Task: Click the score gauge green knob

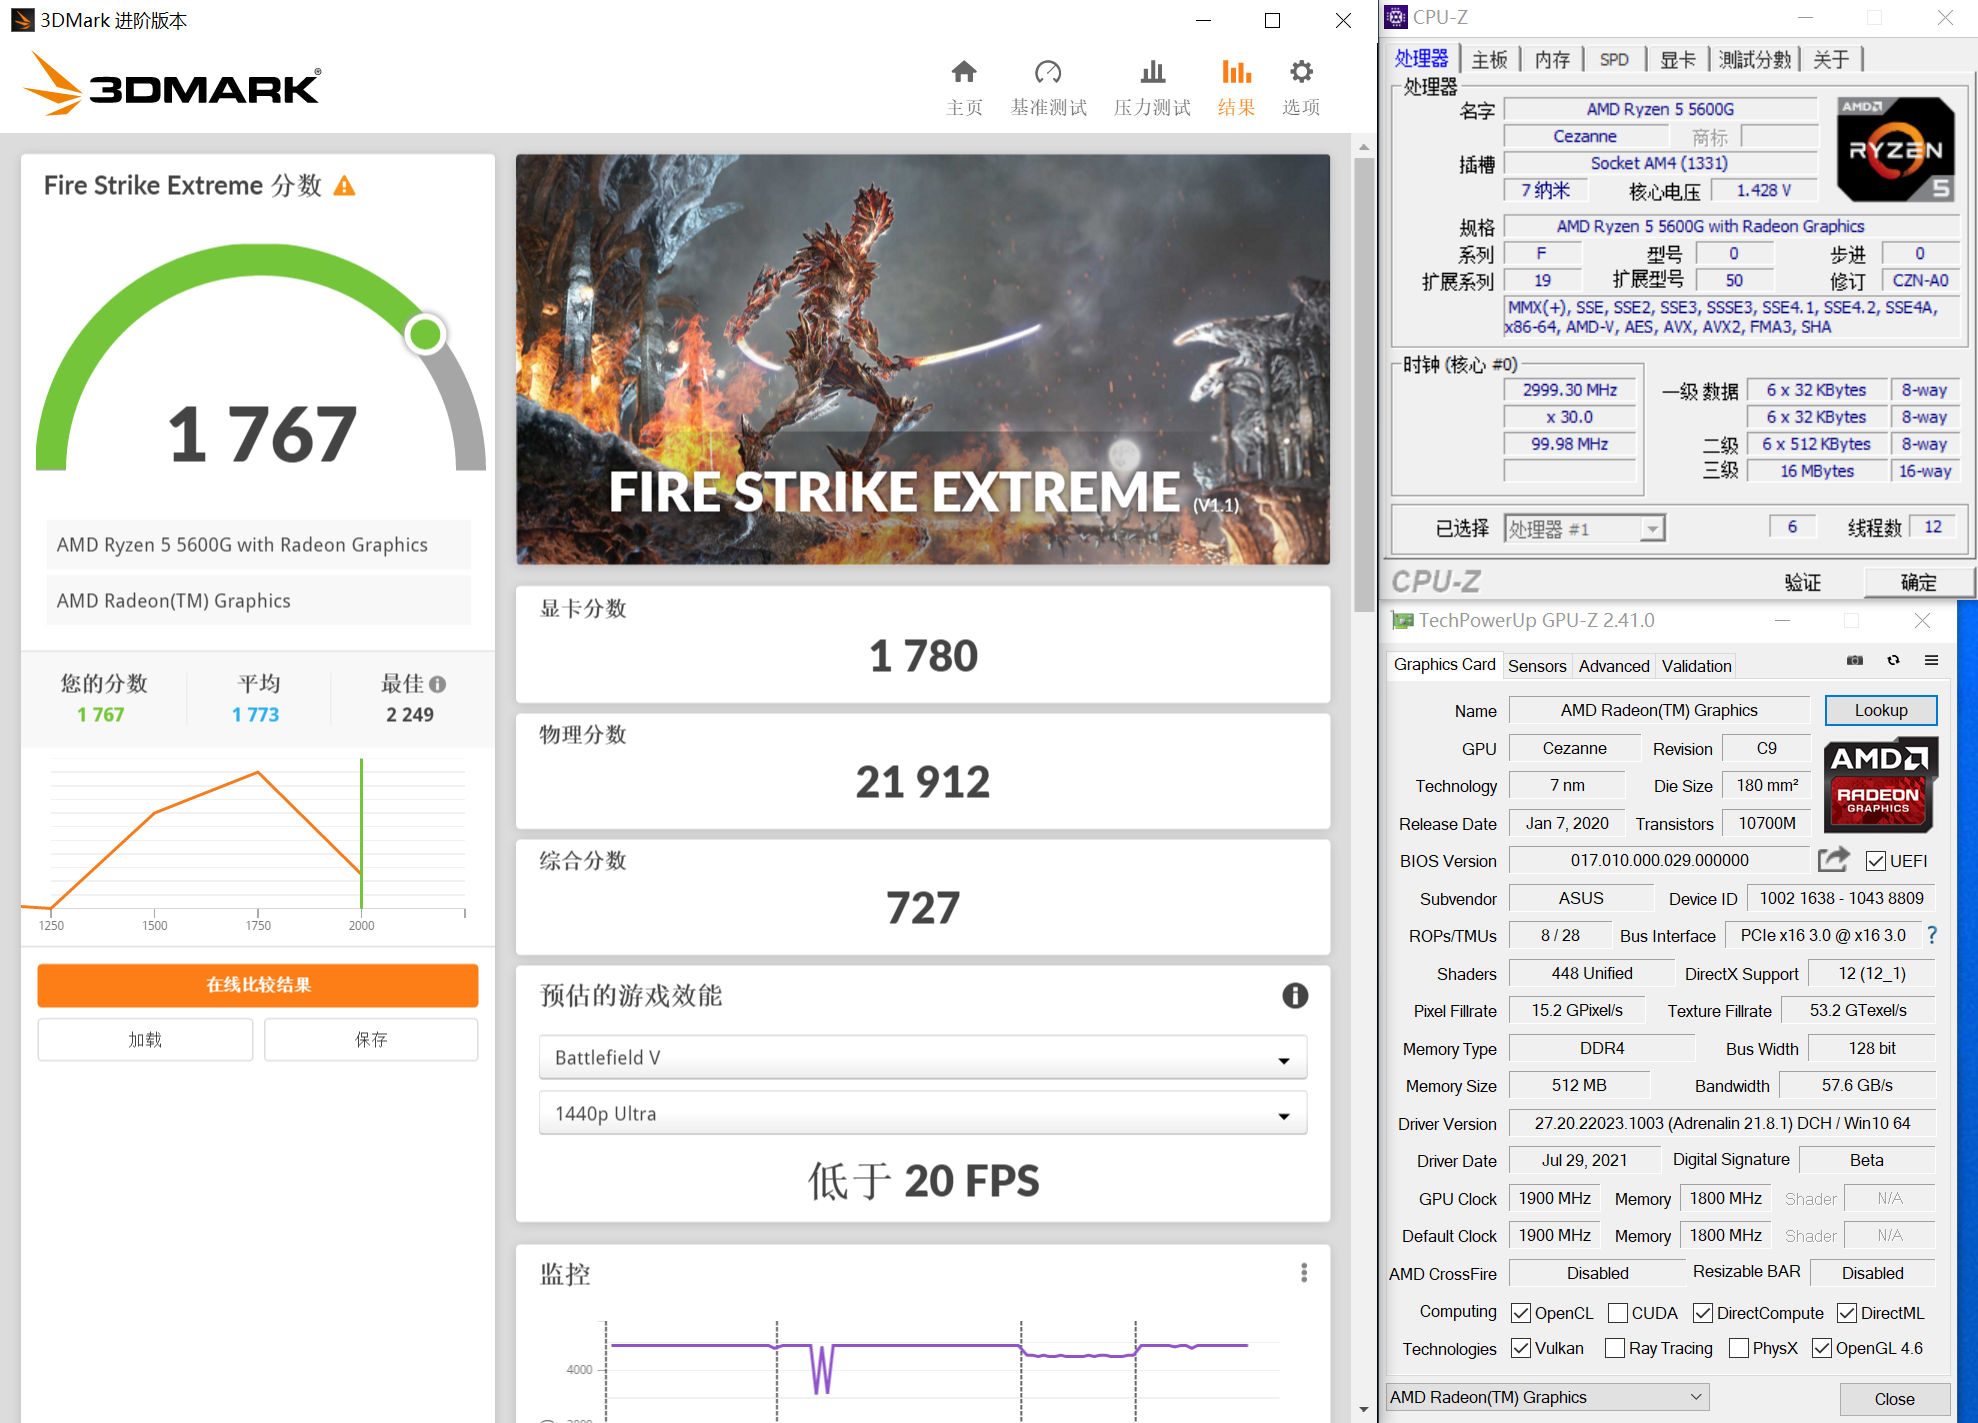Action: pos(426,334)
